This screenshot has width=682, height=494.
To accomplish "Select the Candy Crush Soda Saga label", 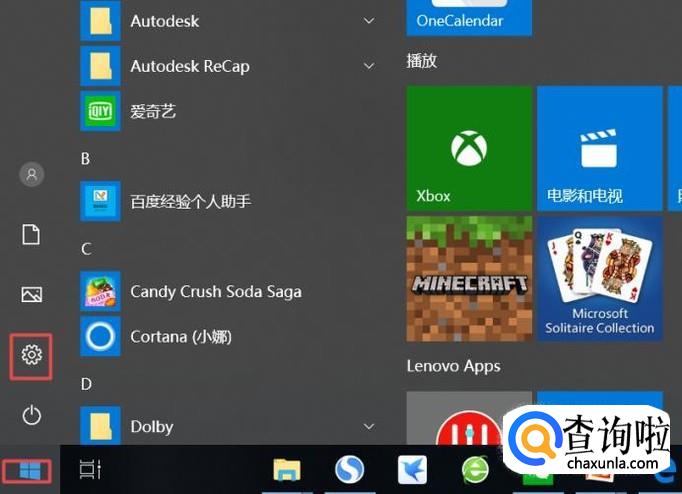I will (x=216, y=291).
